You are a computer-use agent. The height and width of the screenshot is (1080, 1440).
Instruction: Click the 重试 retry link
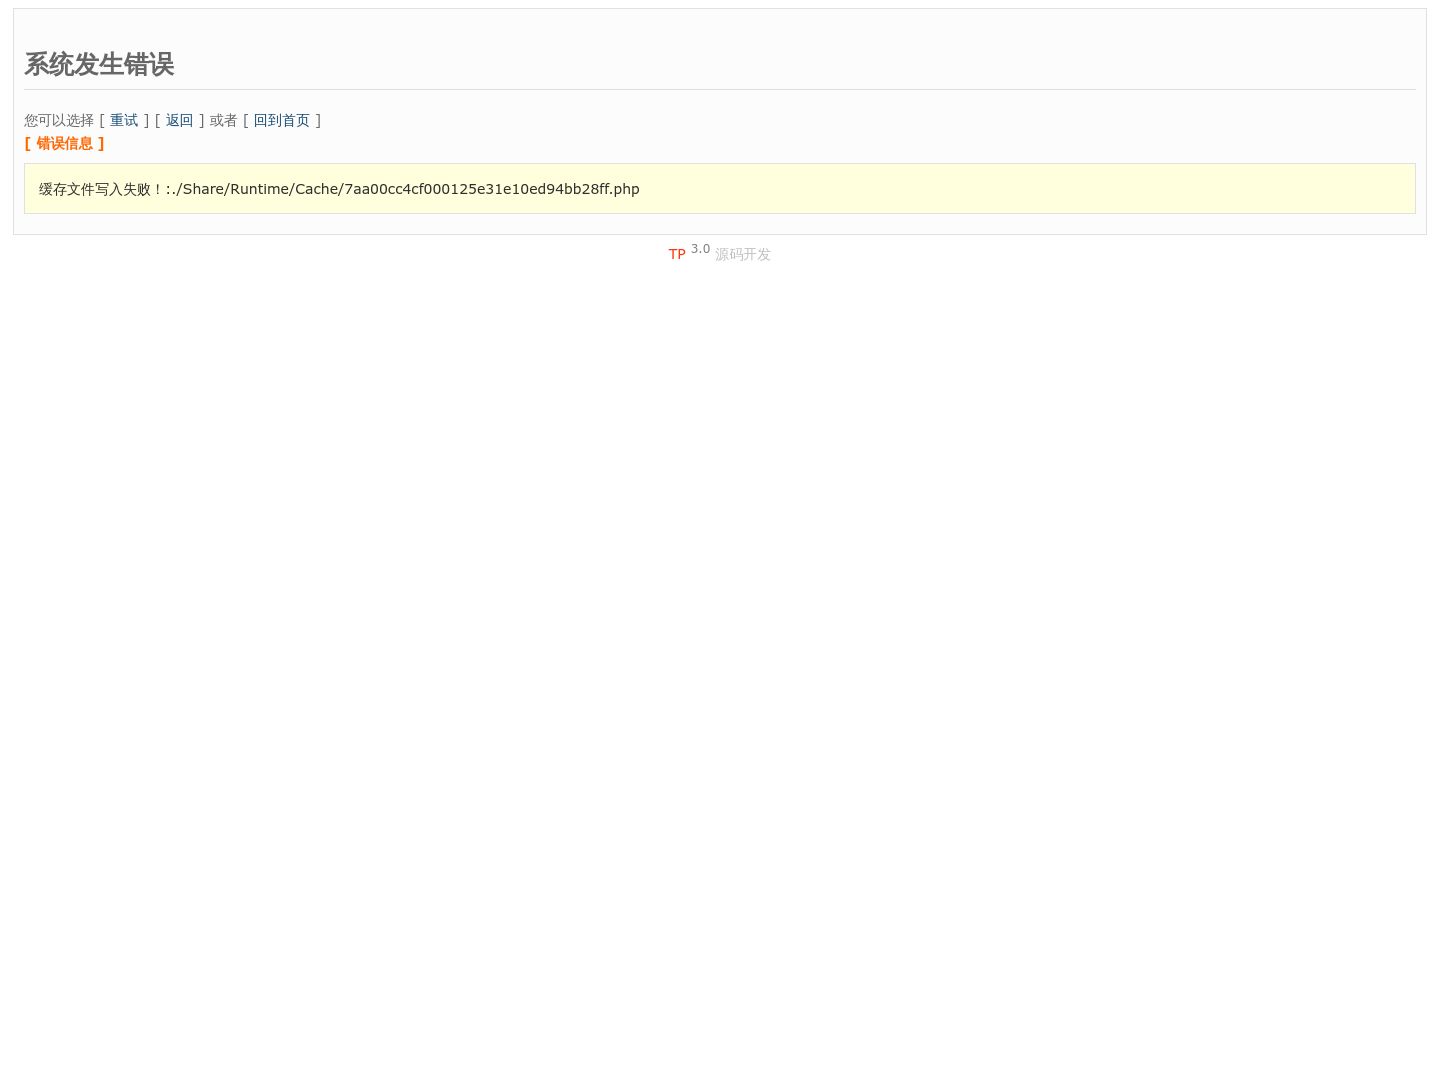pyautogui.click(x=124, y=120)
